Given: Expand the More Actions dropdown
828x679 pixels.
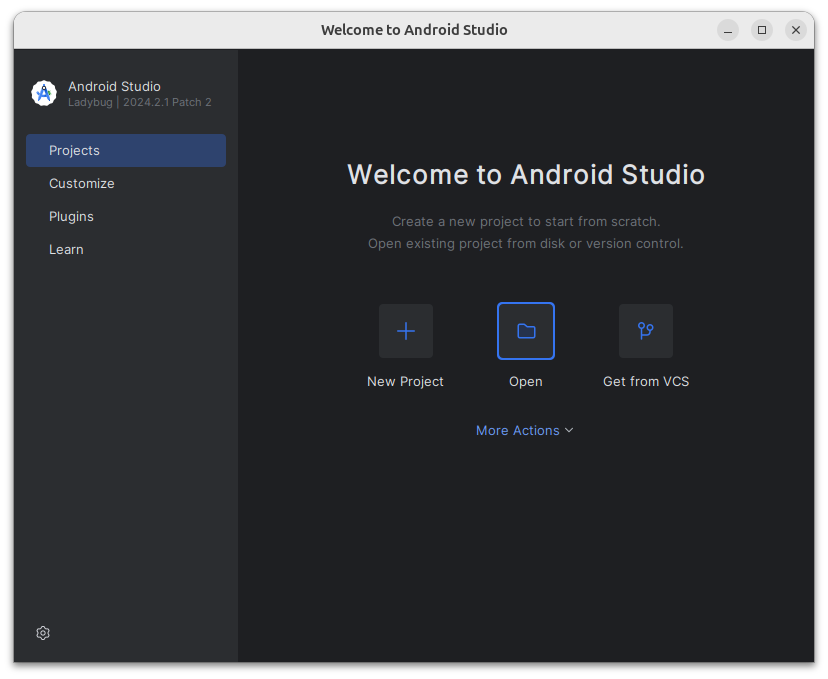Looking at the screenshot, I should pyautogui.click(x=525, y=430).
